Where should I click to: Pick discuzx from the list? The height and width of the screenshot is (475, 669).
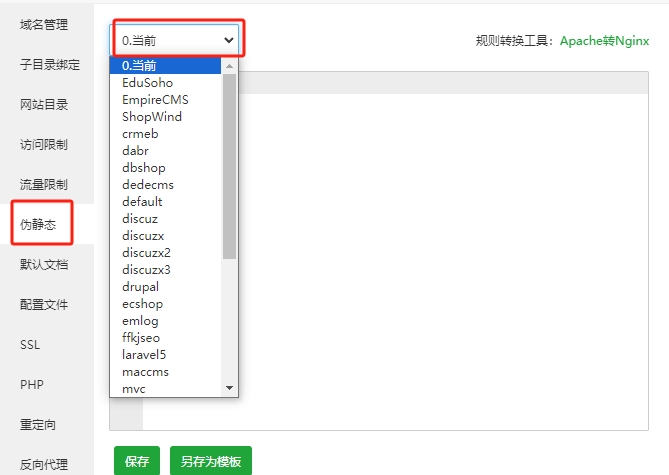click(166, 236)
